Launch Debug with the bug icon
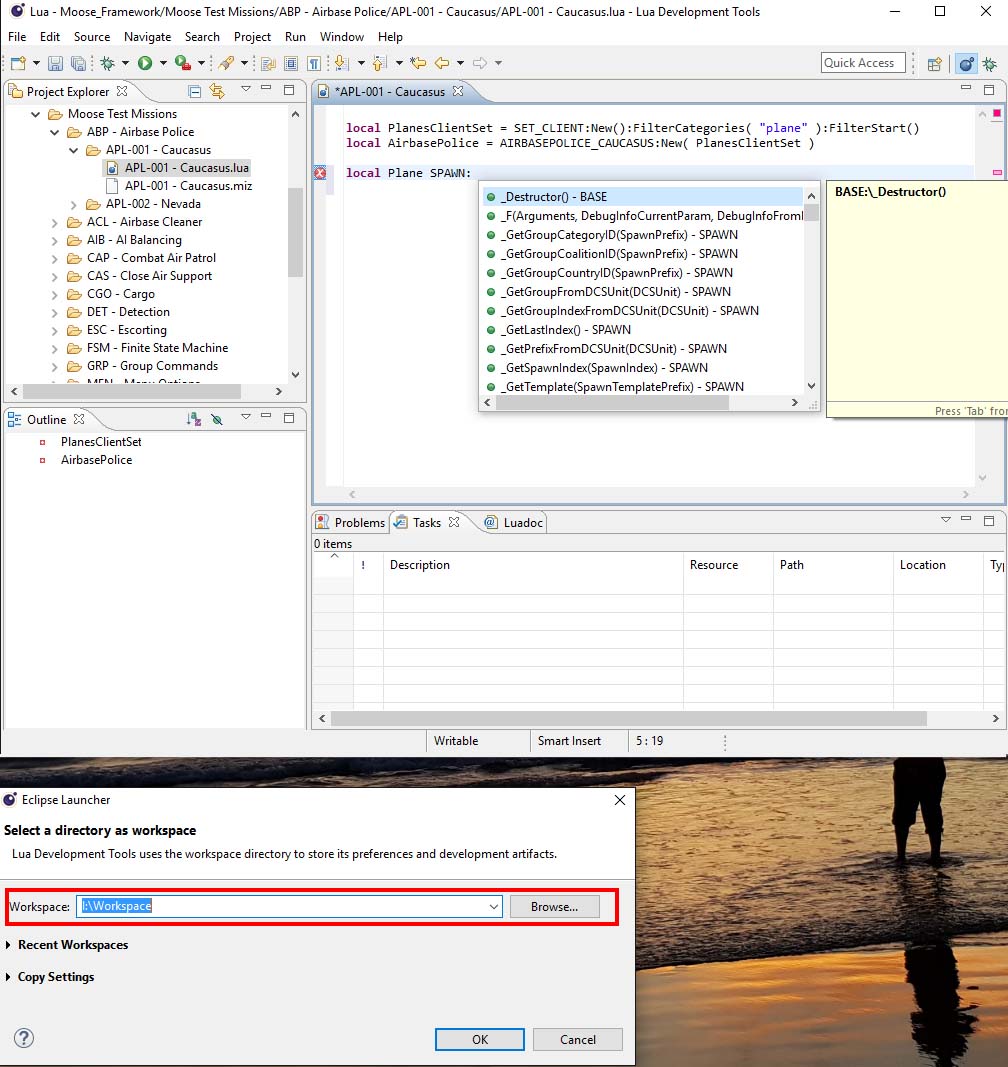 click(108, 63)
